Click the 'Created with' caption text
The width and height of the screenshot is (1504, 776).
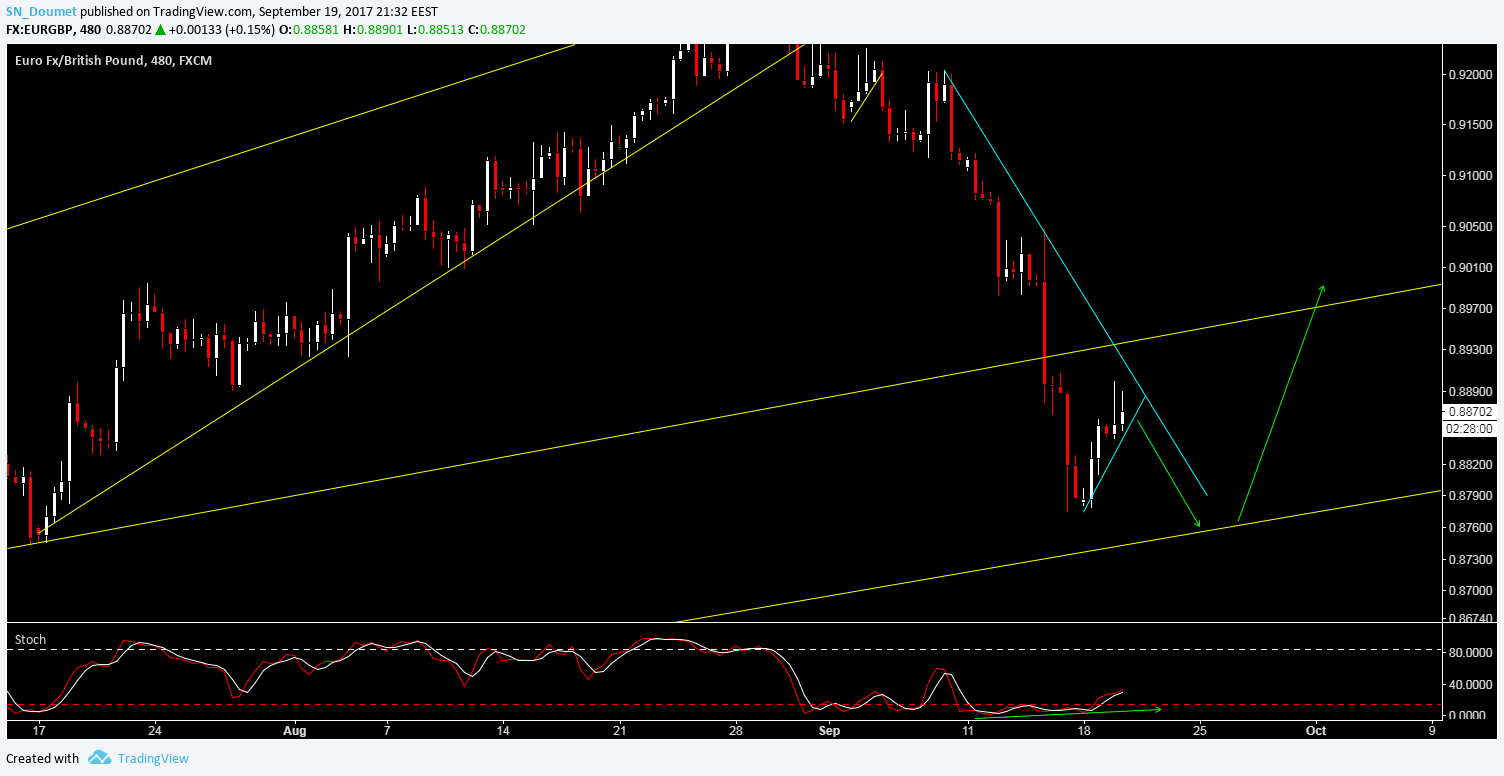pos(42,758)
